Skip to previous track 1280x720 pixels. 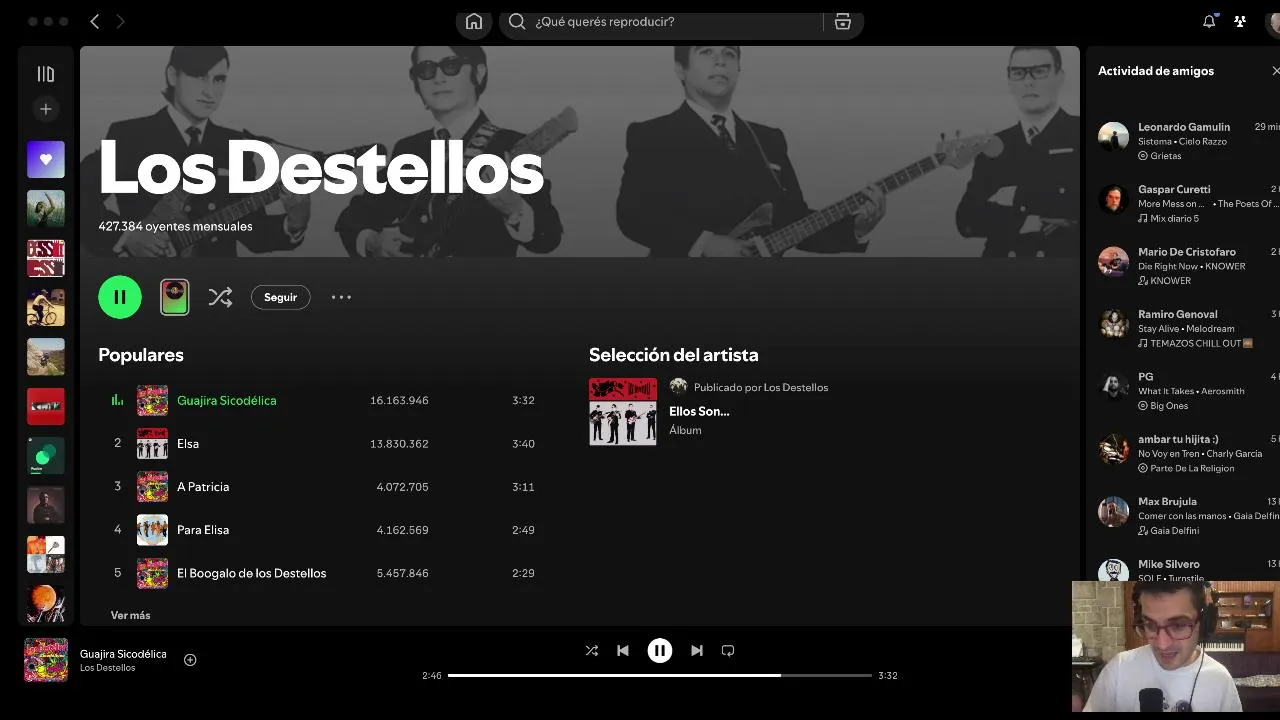(623, 650)
